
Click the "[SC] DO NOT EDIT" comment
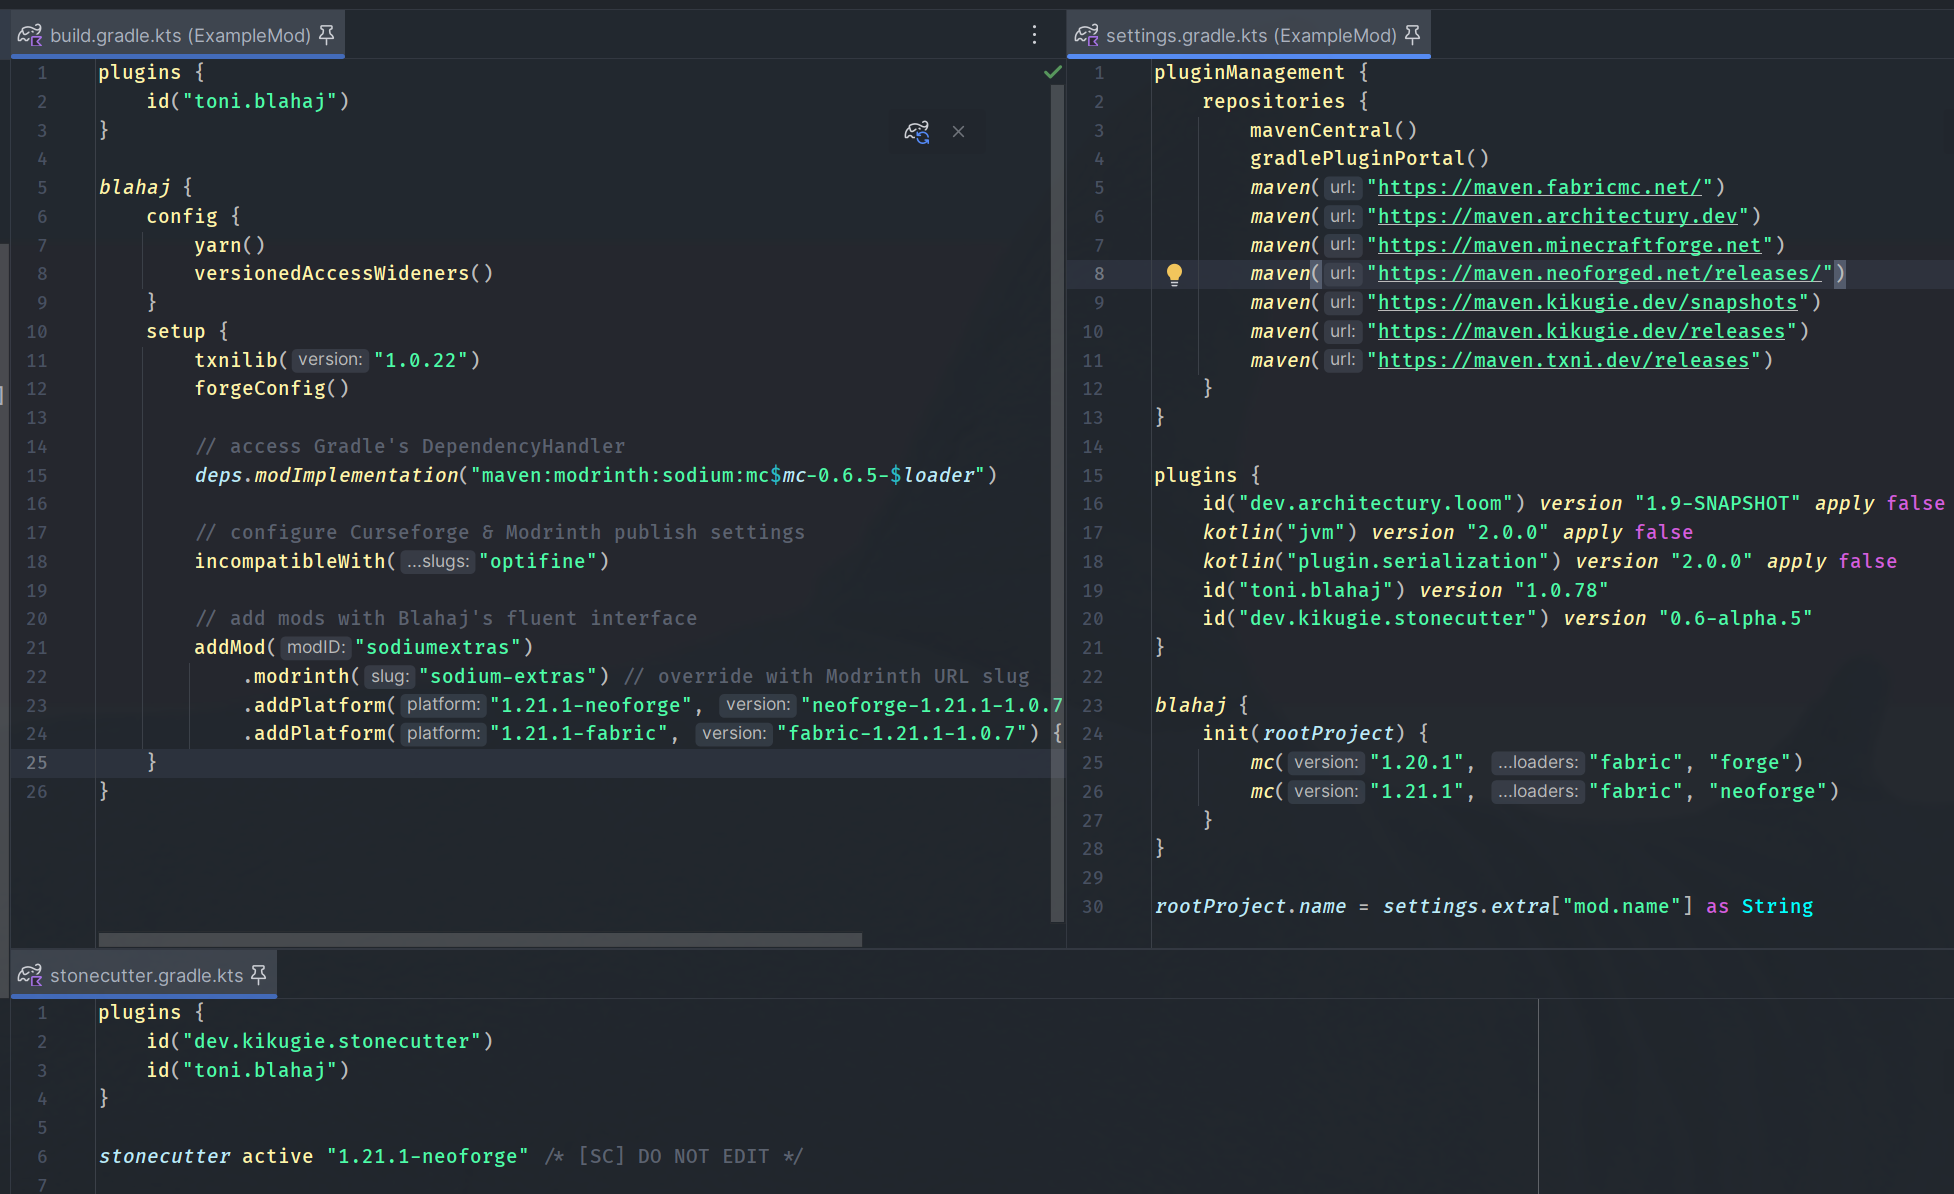pyautogui.click(x=673, y=1157)
